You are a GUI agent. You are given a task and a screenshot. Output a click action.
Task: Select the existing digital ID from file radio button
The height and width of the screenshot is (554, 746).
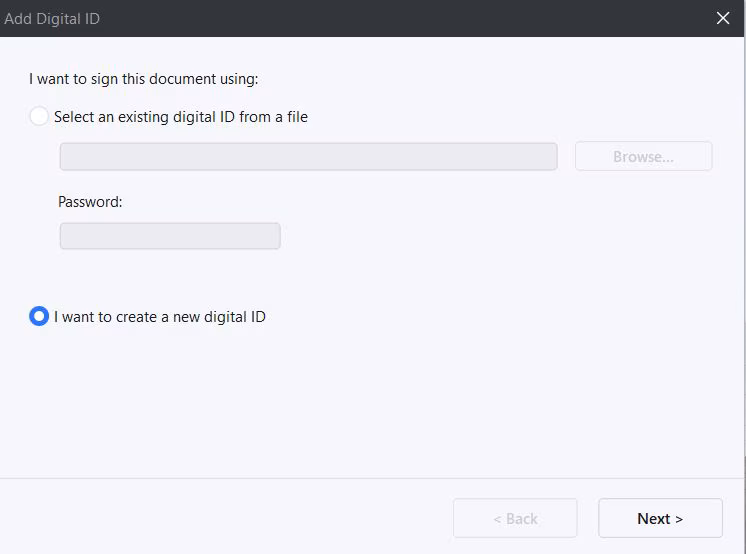tap(39, 117)
